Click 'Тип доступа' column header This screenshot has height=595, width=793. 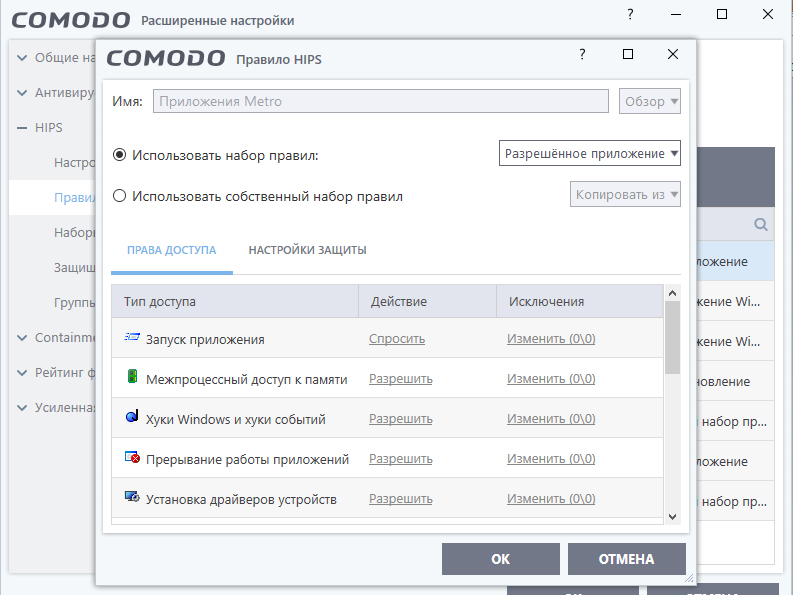pos(235,302)
